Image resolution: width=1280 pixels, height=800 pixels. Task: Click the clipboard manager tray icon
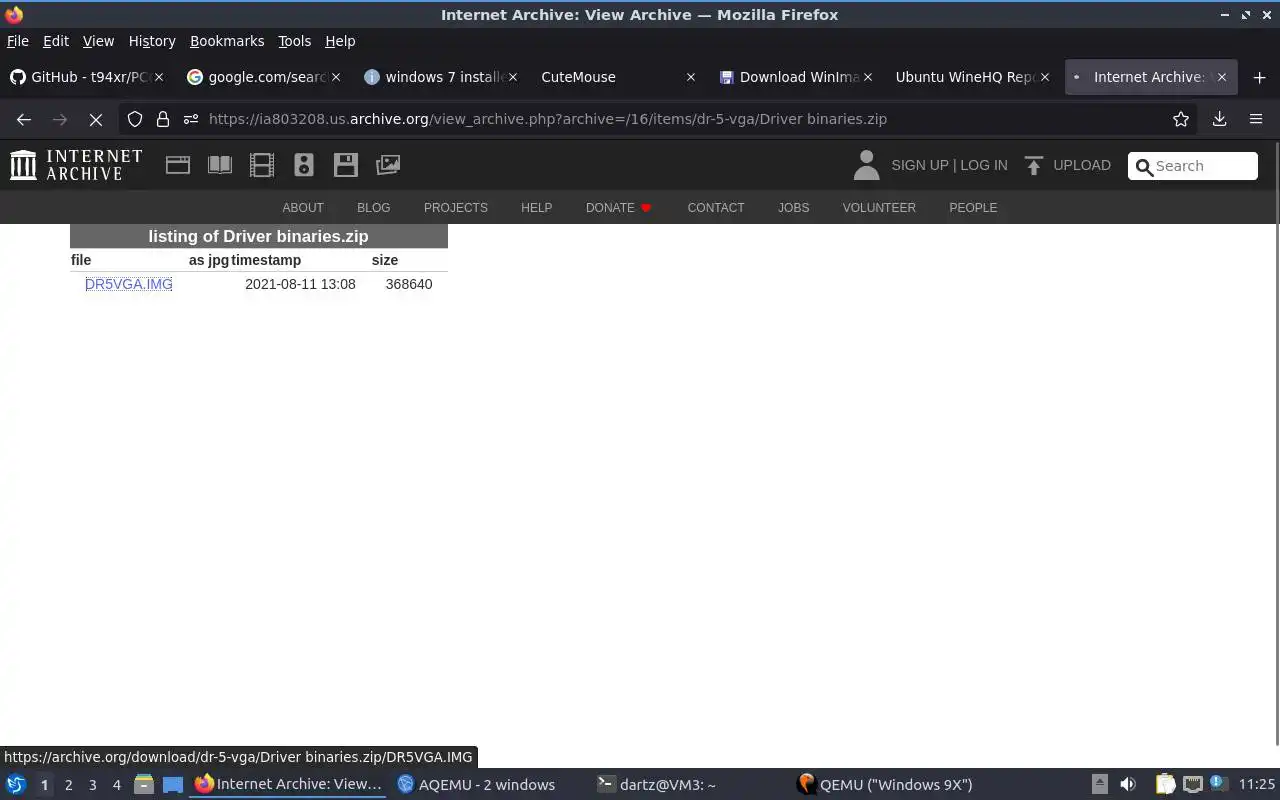pyautogui.click(x=1164, y=784)
